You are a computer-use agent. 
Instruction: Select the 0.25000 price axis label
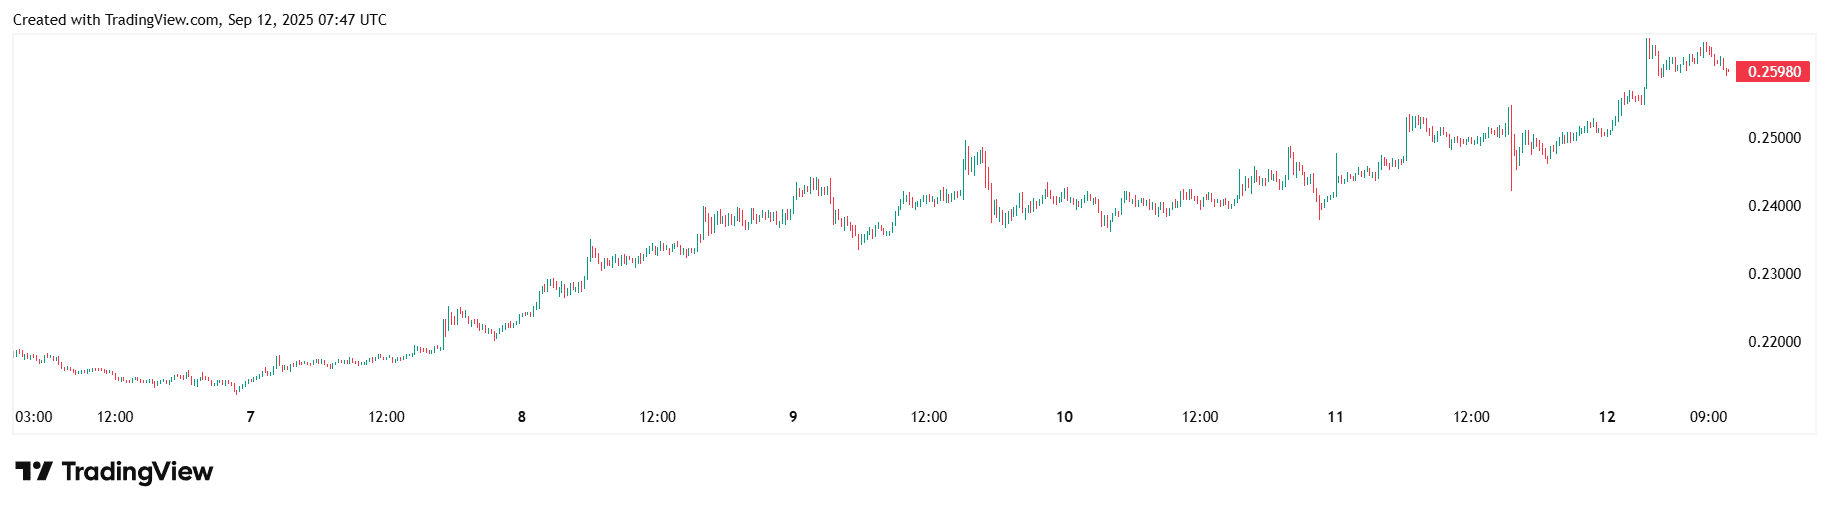[1774, 138]
